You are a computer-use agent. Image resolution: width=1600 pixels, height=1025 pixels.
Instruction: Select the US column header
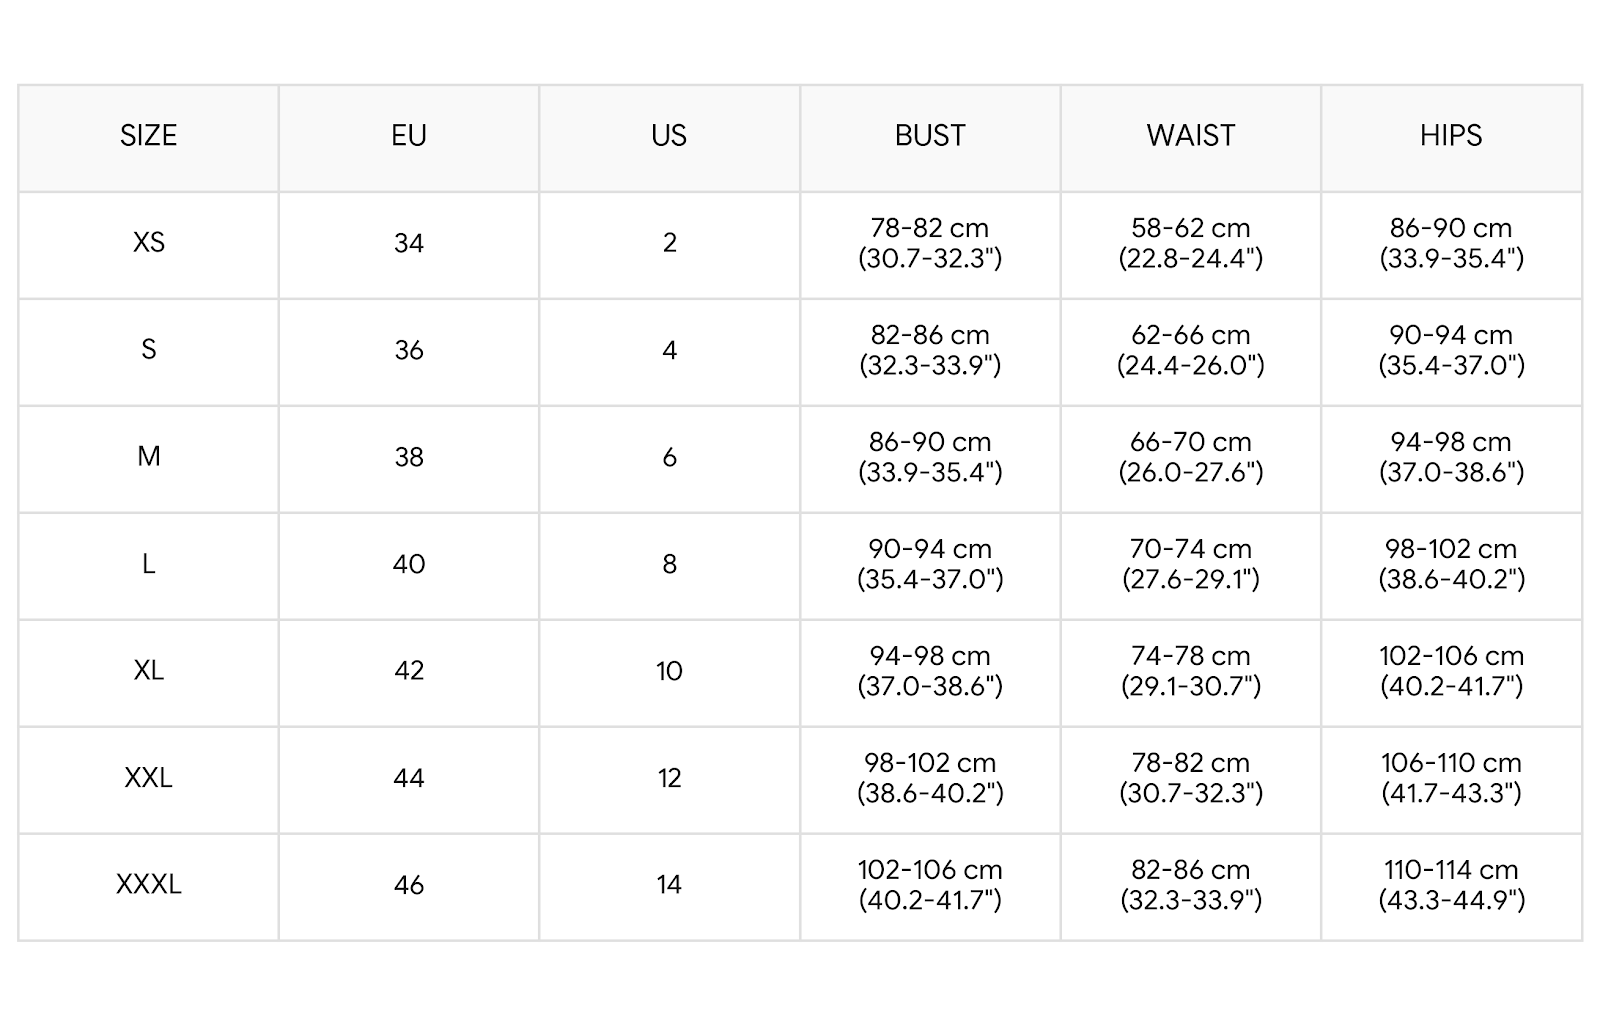(x=669, y=136)
